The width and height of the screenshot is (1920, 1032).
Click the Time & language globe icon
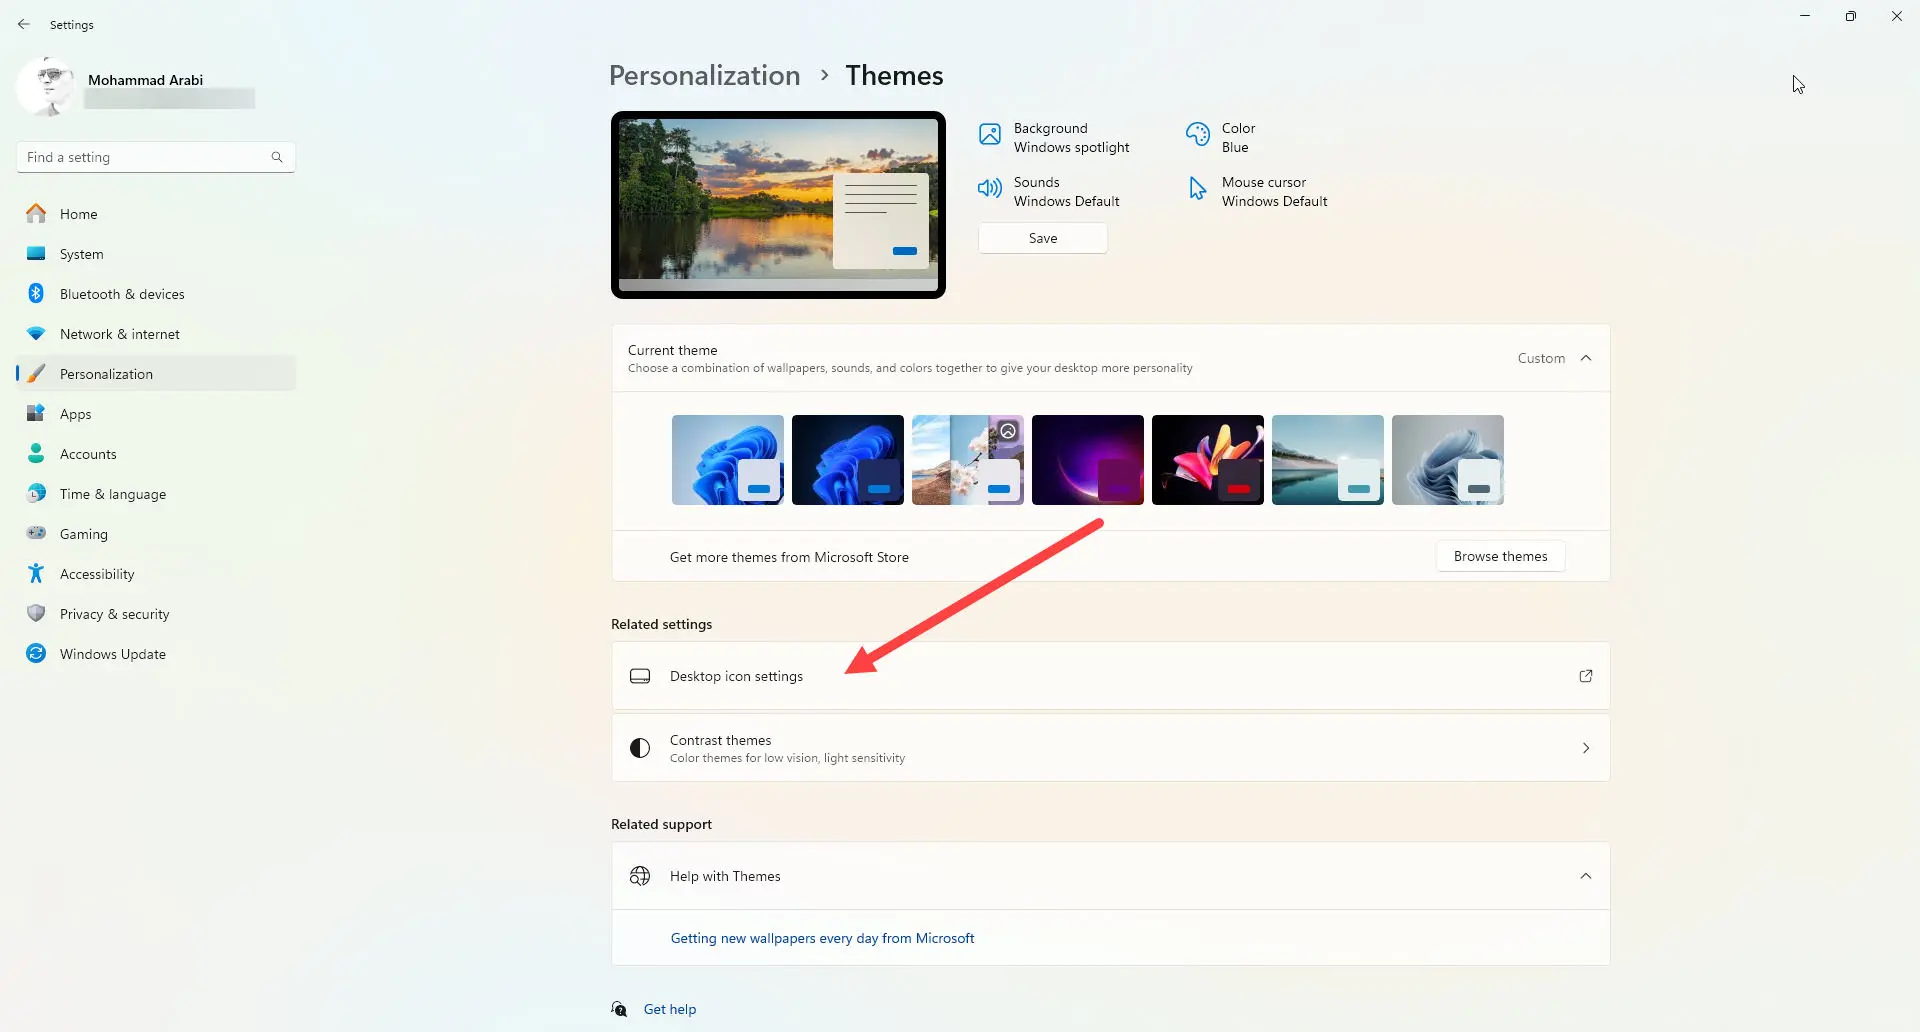coord(36,493)
